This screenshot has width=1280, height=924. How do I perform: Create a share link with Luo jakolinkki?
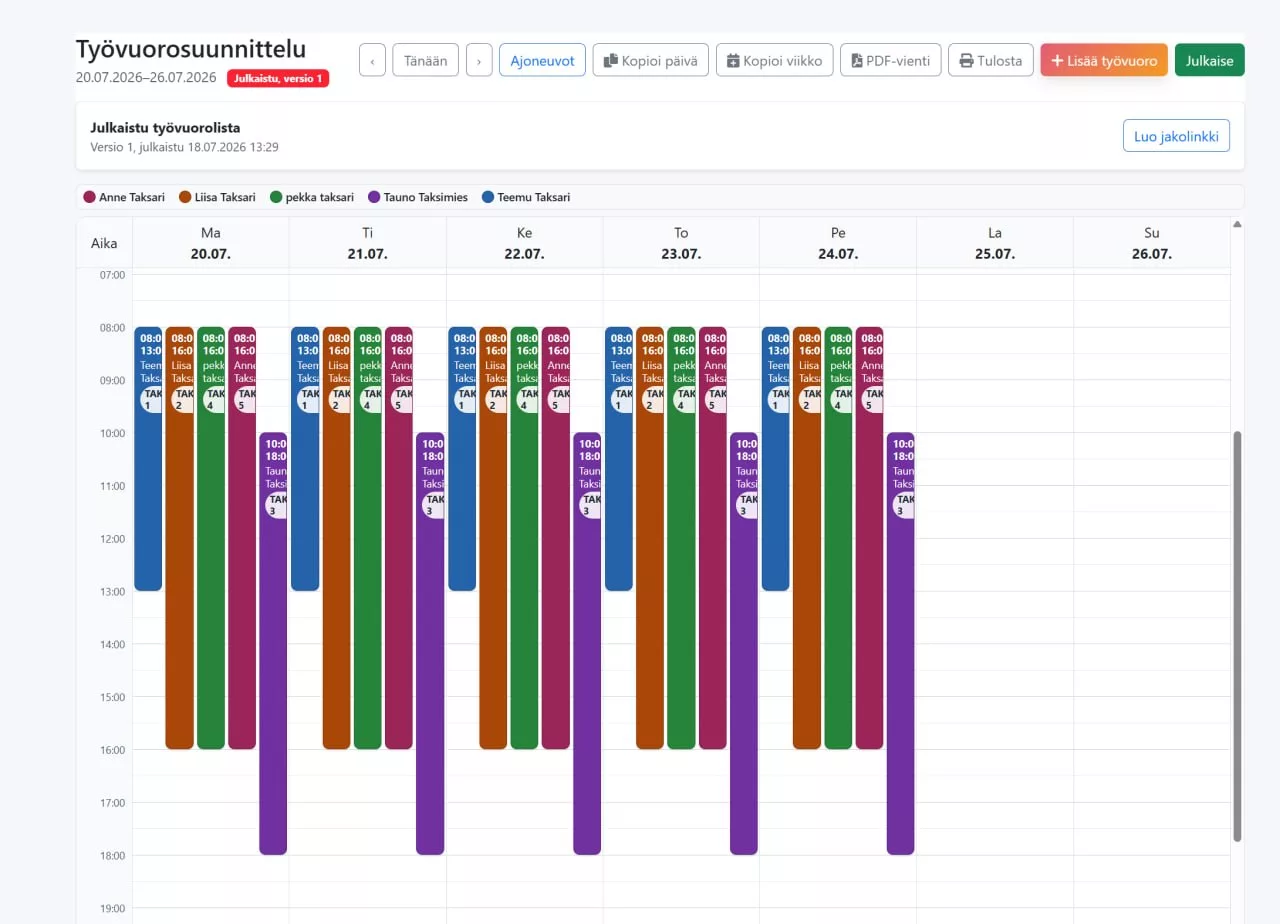[1176, 136]
